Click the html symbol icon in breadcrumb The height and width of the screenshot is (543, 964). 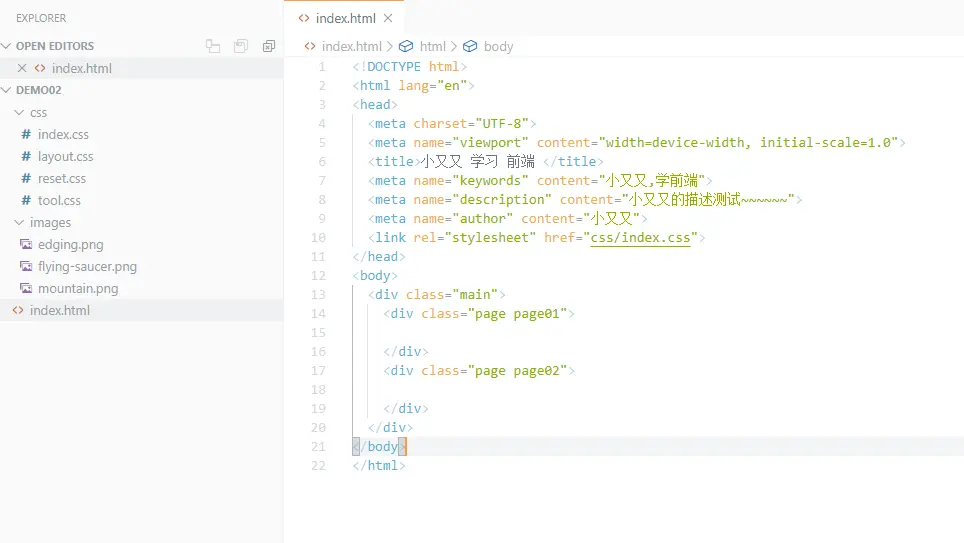pyautogui.click(x=406, y=46)
